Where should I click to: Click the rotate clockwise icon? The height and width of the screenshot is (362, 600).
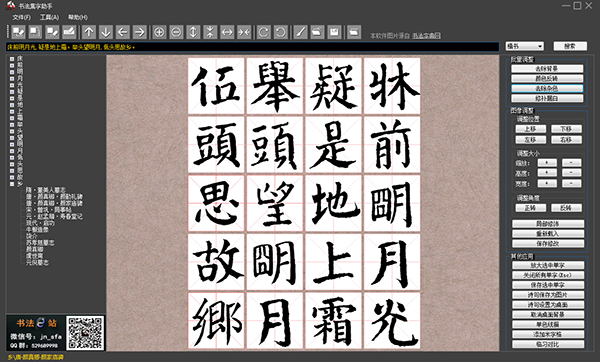(264, 32)
